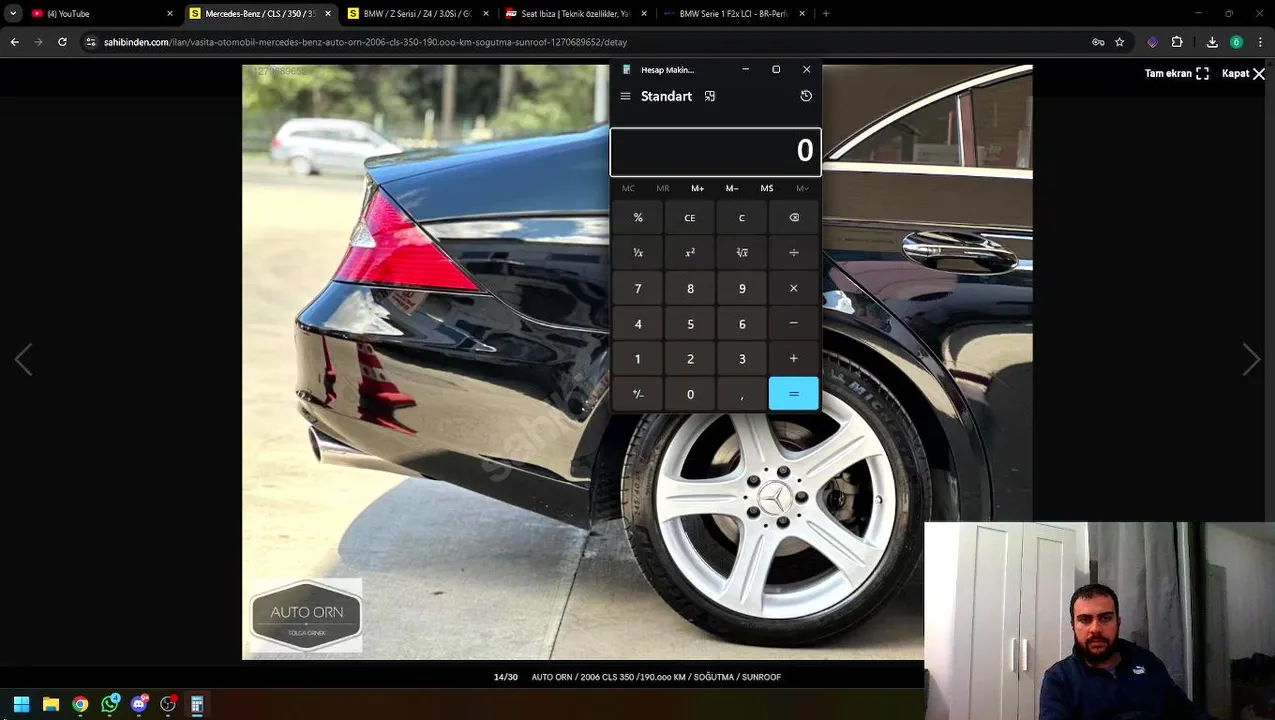Open the calculator history panel
1275x720 pixels.
click(806, 96)
